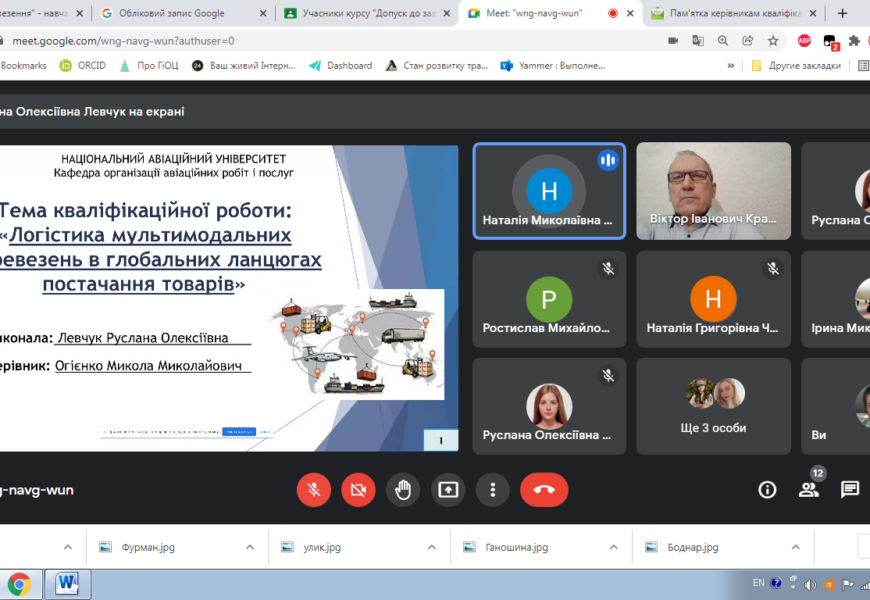This screenshot has height=600, width=870.
Task: Open the chat with everyone panel
Action: point(850,490)
